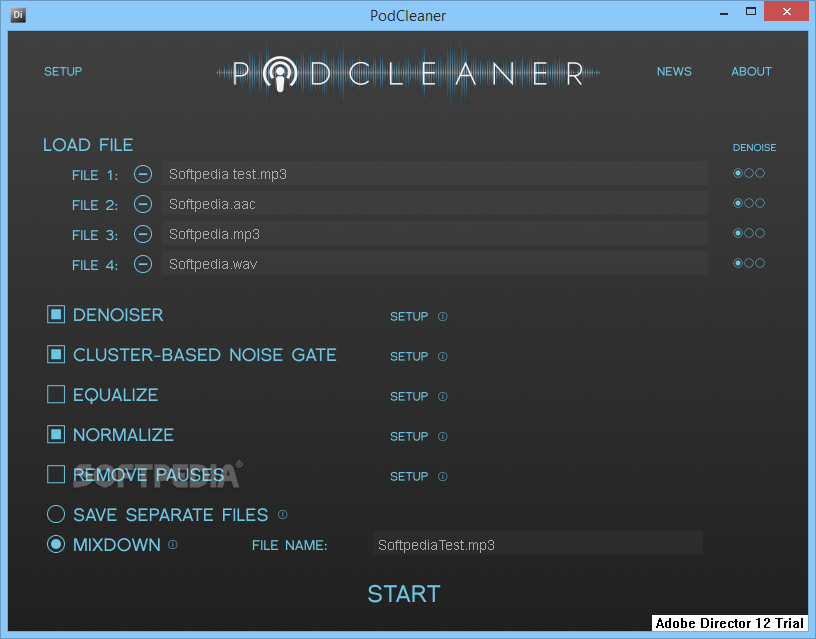The height and width of the screenshot is (639, 816).
Task: Open Equalize SETUP link
Action: [x=409, y=397]
